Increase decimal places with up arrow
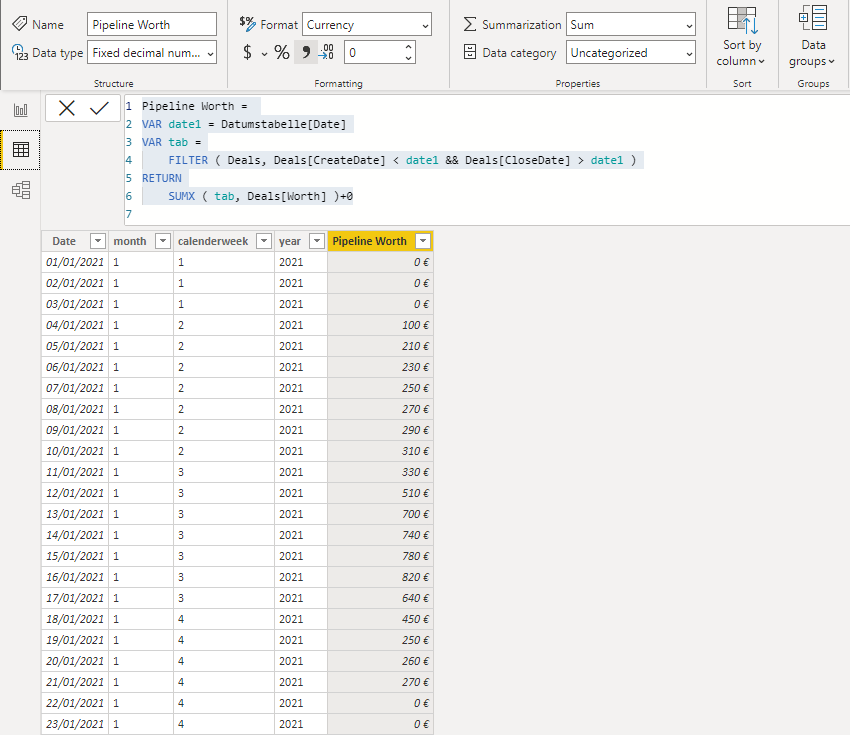The image size is (850, 735). click(x=408, y=47)
